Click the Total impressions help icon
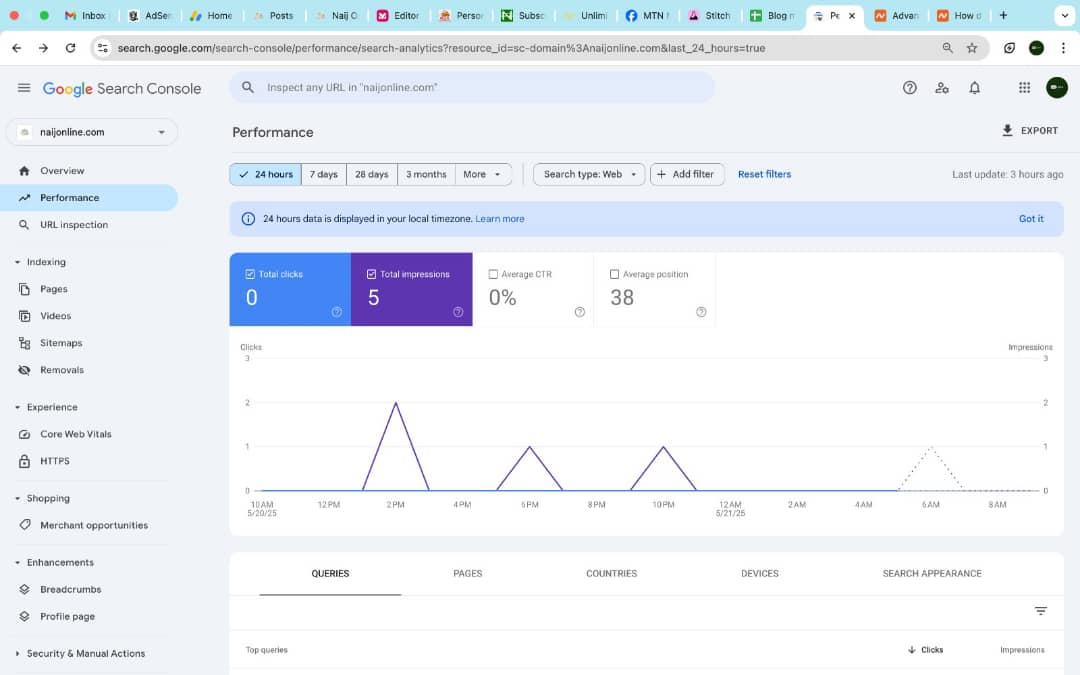The image size is (1080, 675). pyautogui.click(x=458, y=312)
